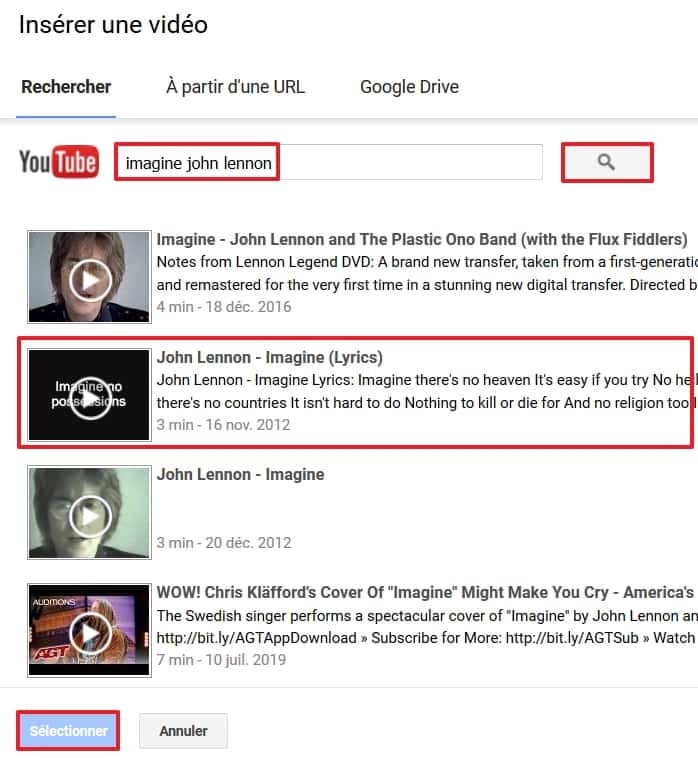This screenshot has height=758, width=698.
Task: Open the Google Drive tab
Action: pos(409,87)
